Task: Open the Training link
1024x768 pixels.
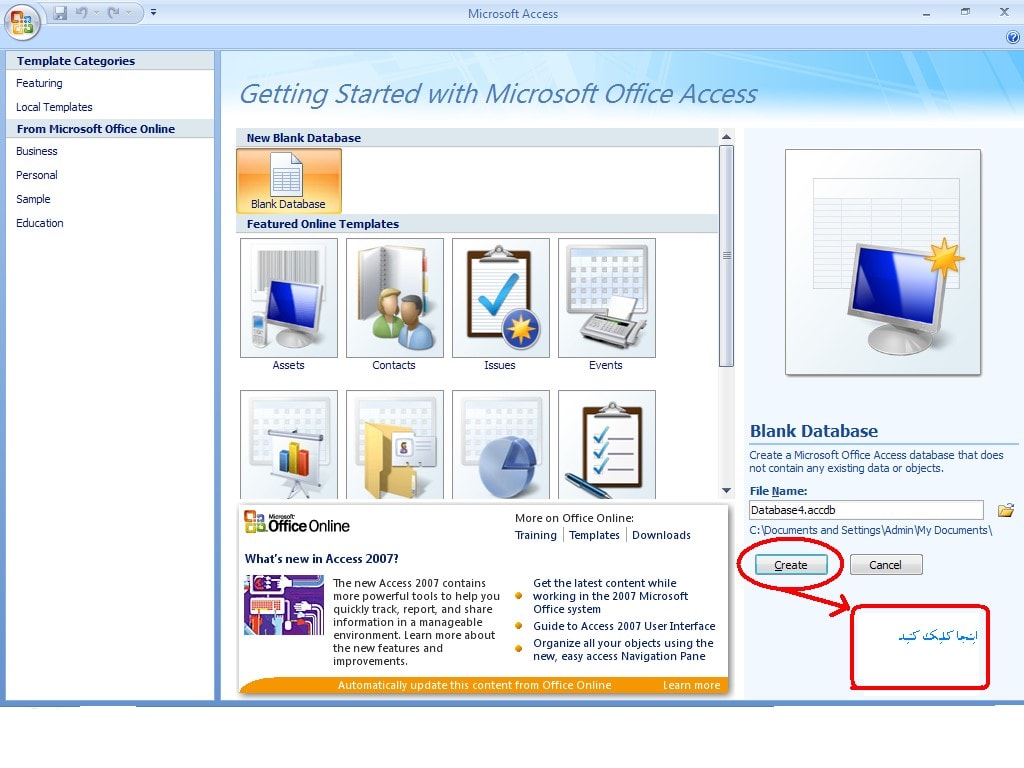Action: (x=536, y=535)
